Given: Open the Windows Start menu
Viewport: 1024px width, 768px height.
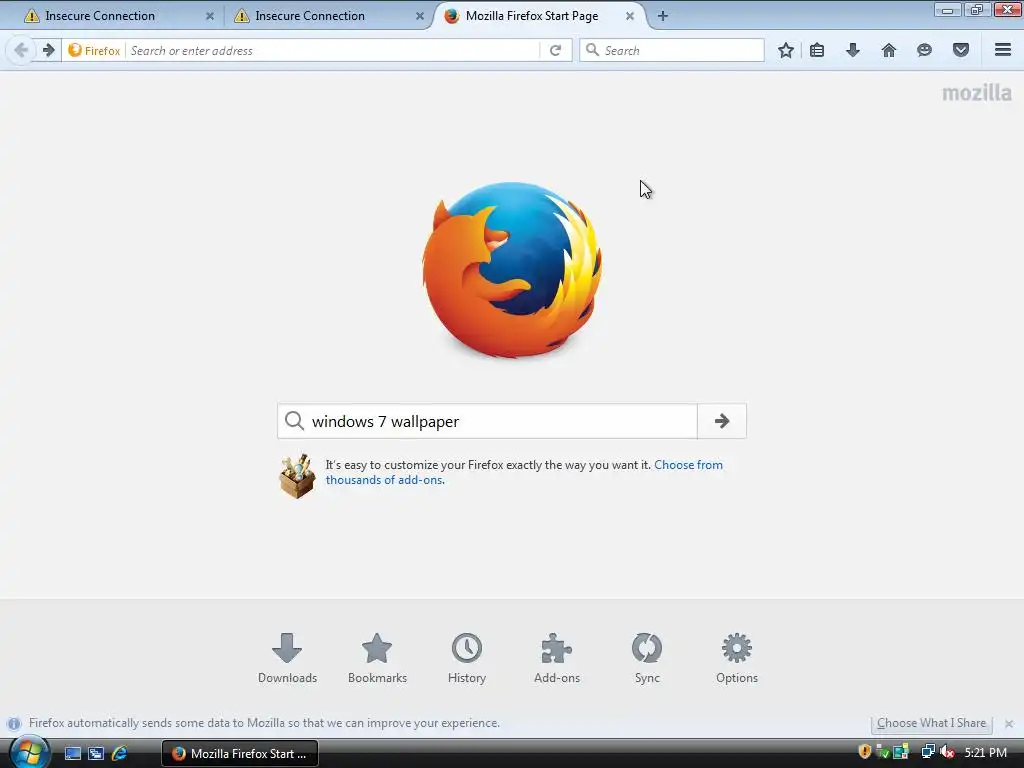Looking at the screenshot, I should (x=27, y=753).
